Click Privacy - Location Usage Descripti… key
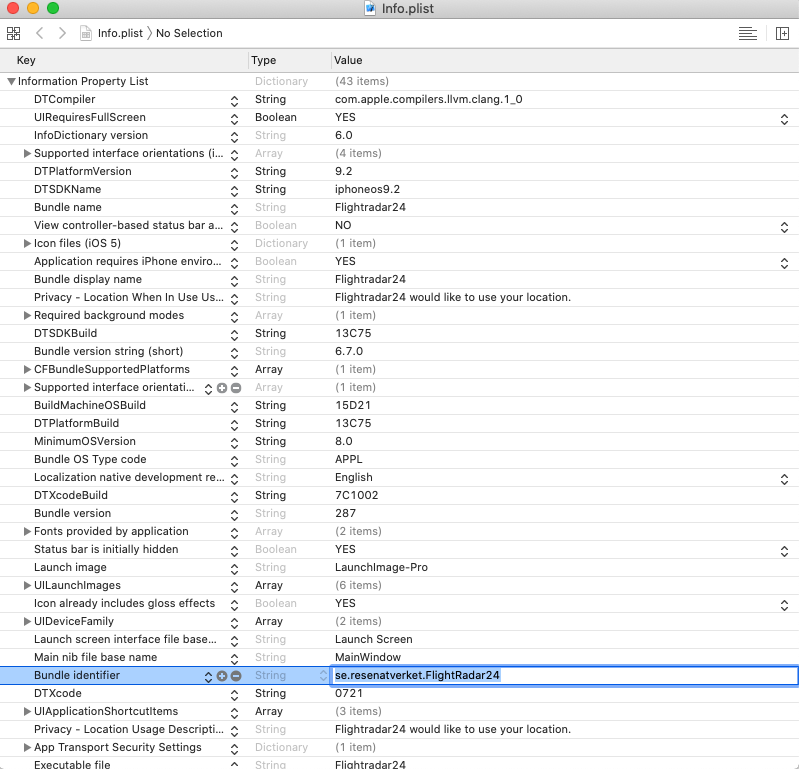Screen dimensions: 799x769 (129, 729)
